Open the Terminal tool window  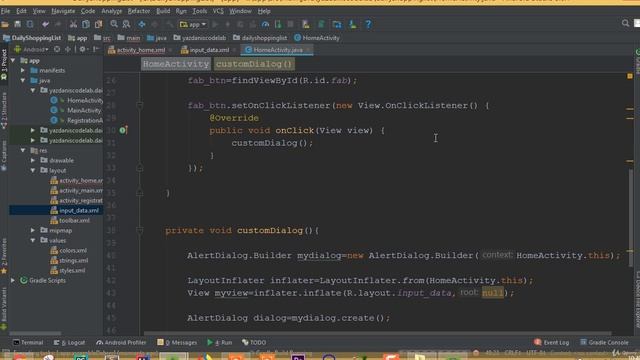28,342
